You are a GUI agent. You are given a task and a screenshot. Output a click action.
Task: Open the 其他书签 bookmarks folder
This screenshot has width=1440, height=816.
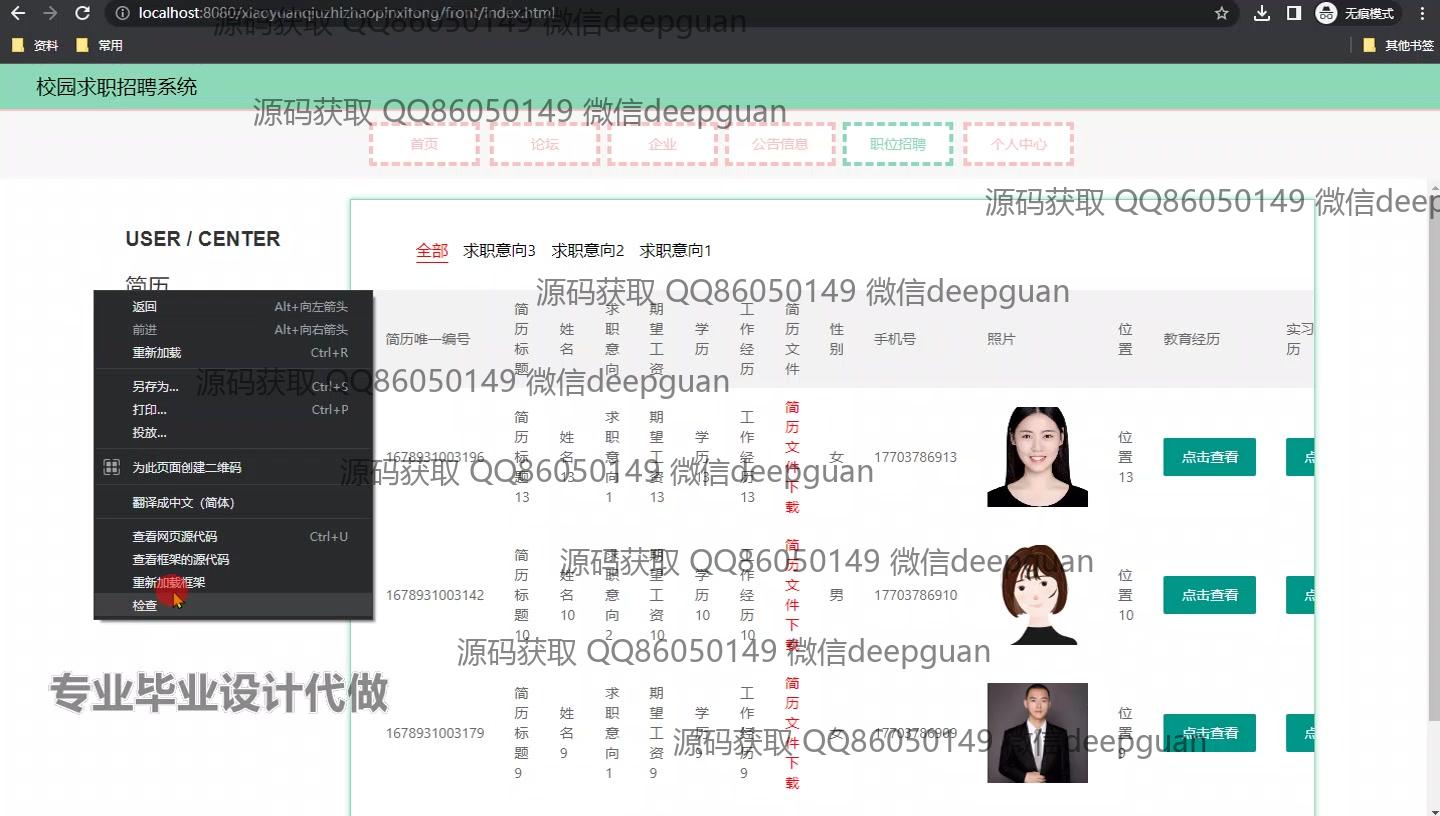pos(1398,45)
